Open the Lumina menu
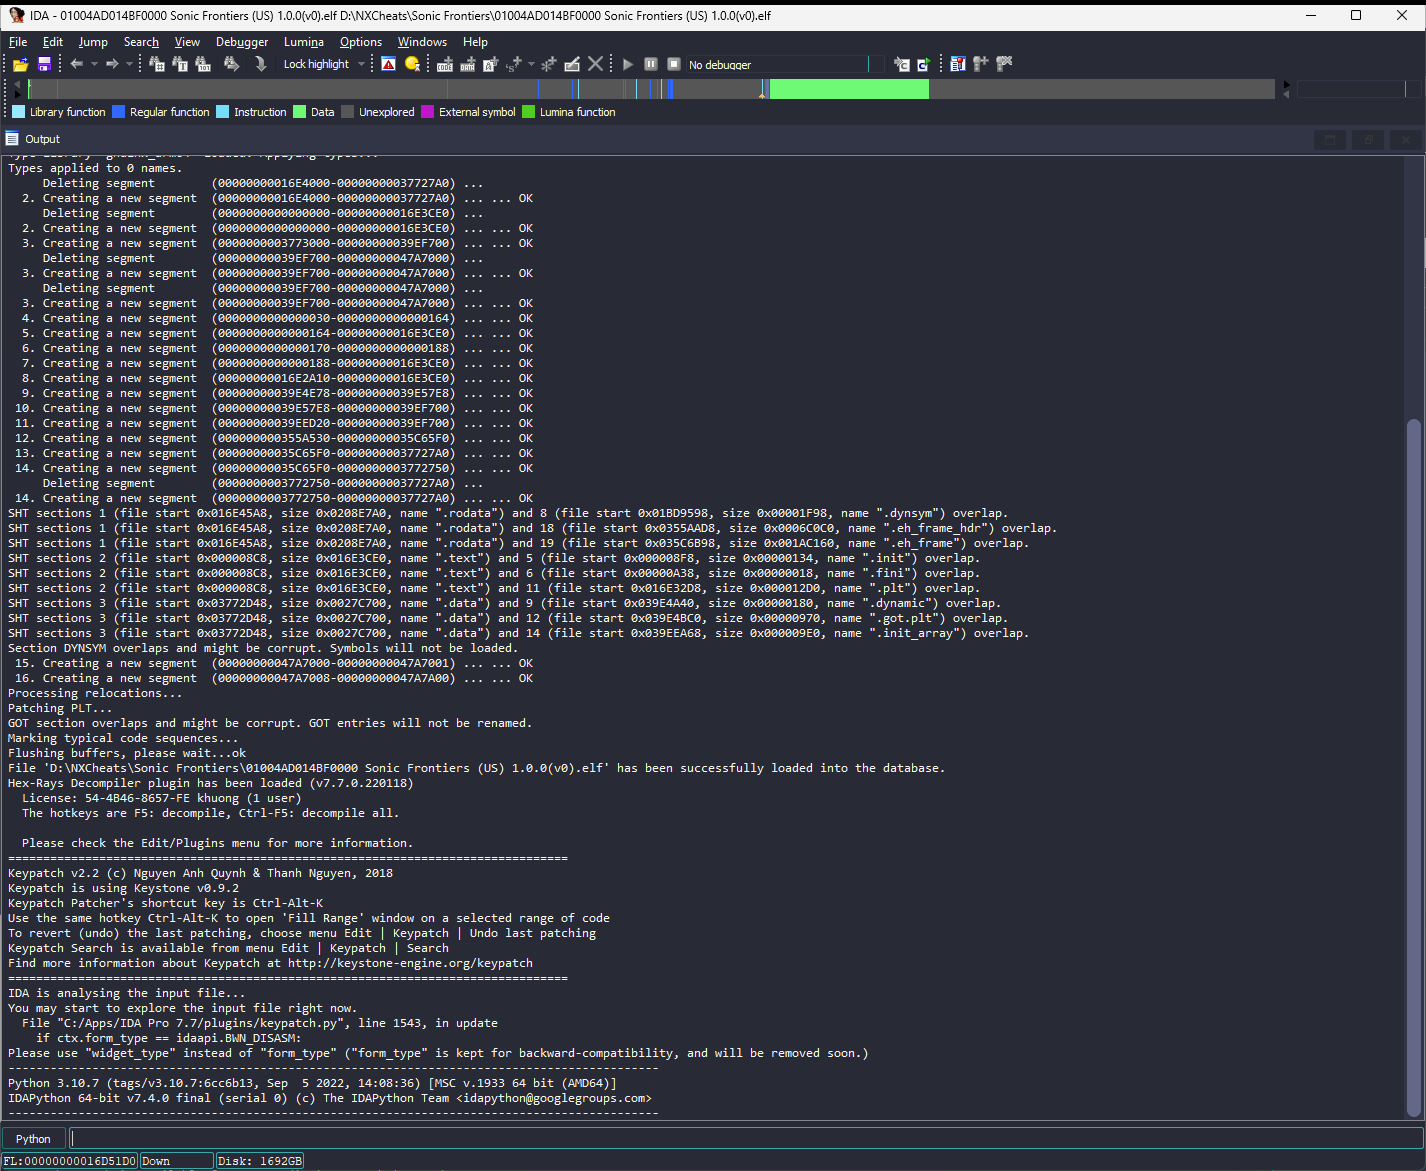The width and height of the screenshot is (1426, 1171). pyautogui.click(x=304, y=42)
